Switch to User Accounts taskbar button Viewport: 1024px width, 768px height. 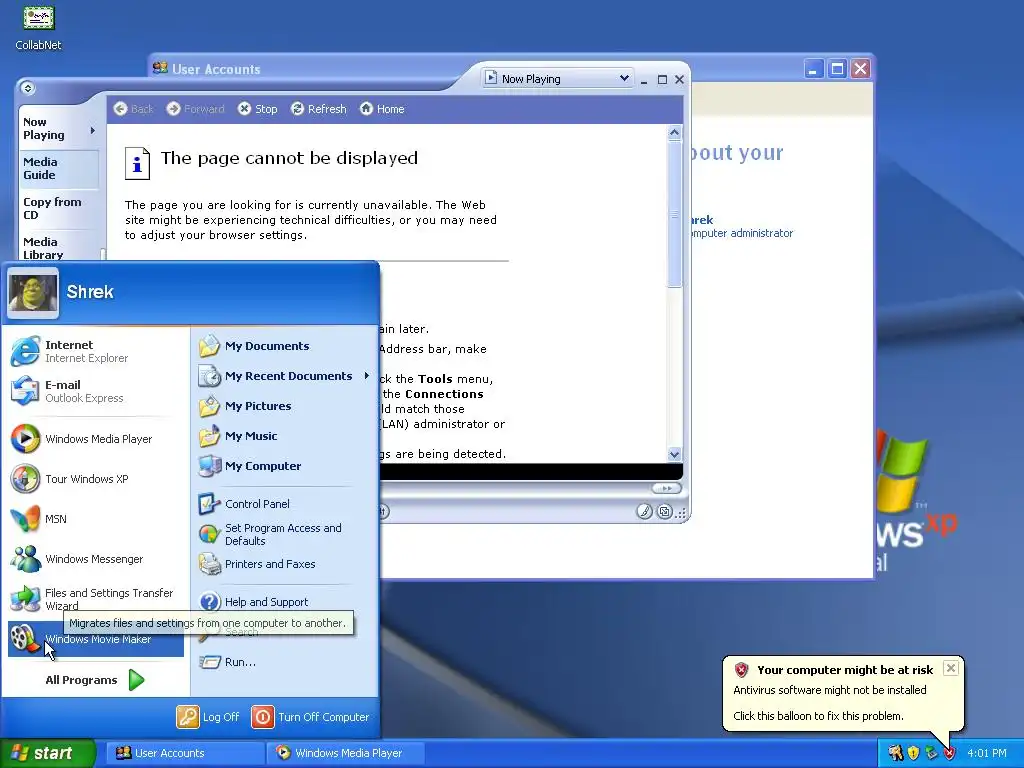tap(185, 753)
